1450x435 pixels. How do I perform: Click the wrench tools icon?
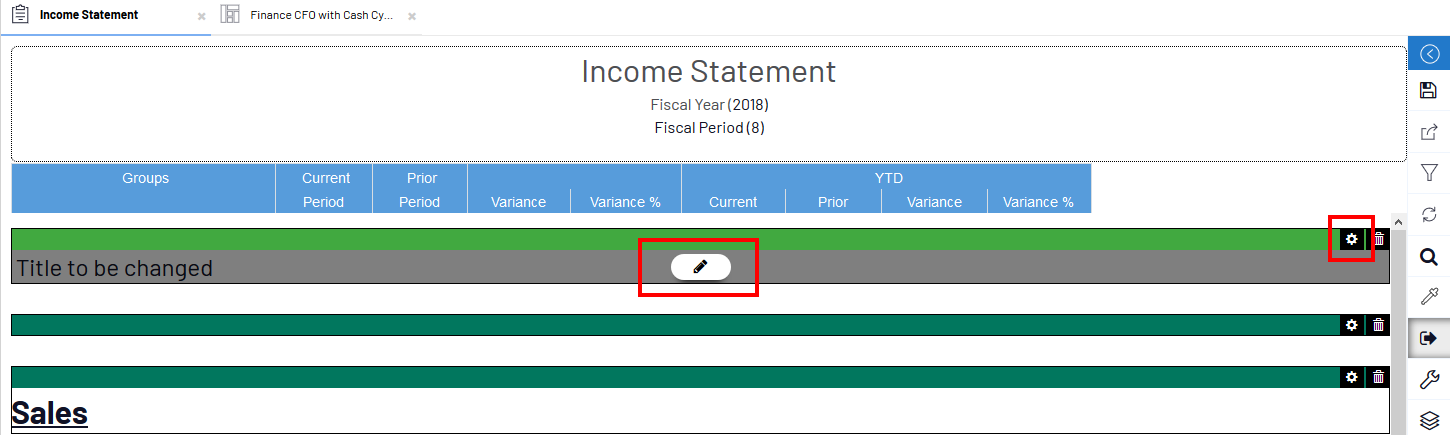click(1429, 379)
